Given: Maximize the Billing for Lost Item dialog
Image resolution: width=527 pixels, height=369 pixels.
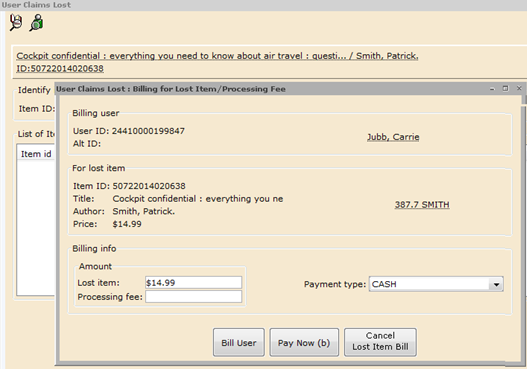Looking at the screenshot, I should pos(505,88).
